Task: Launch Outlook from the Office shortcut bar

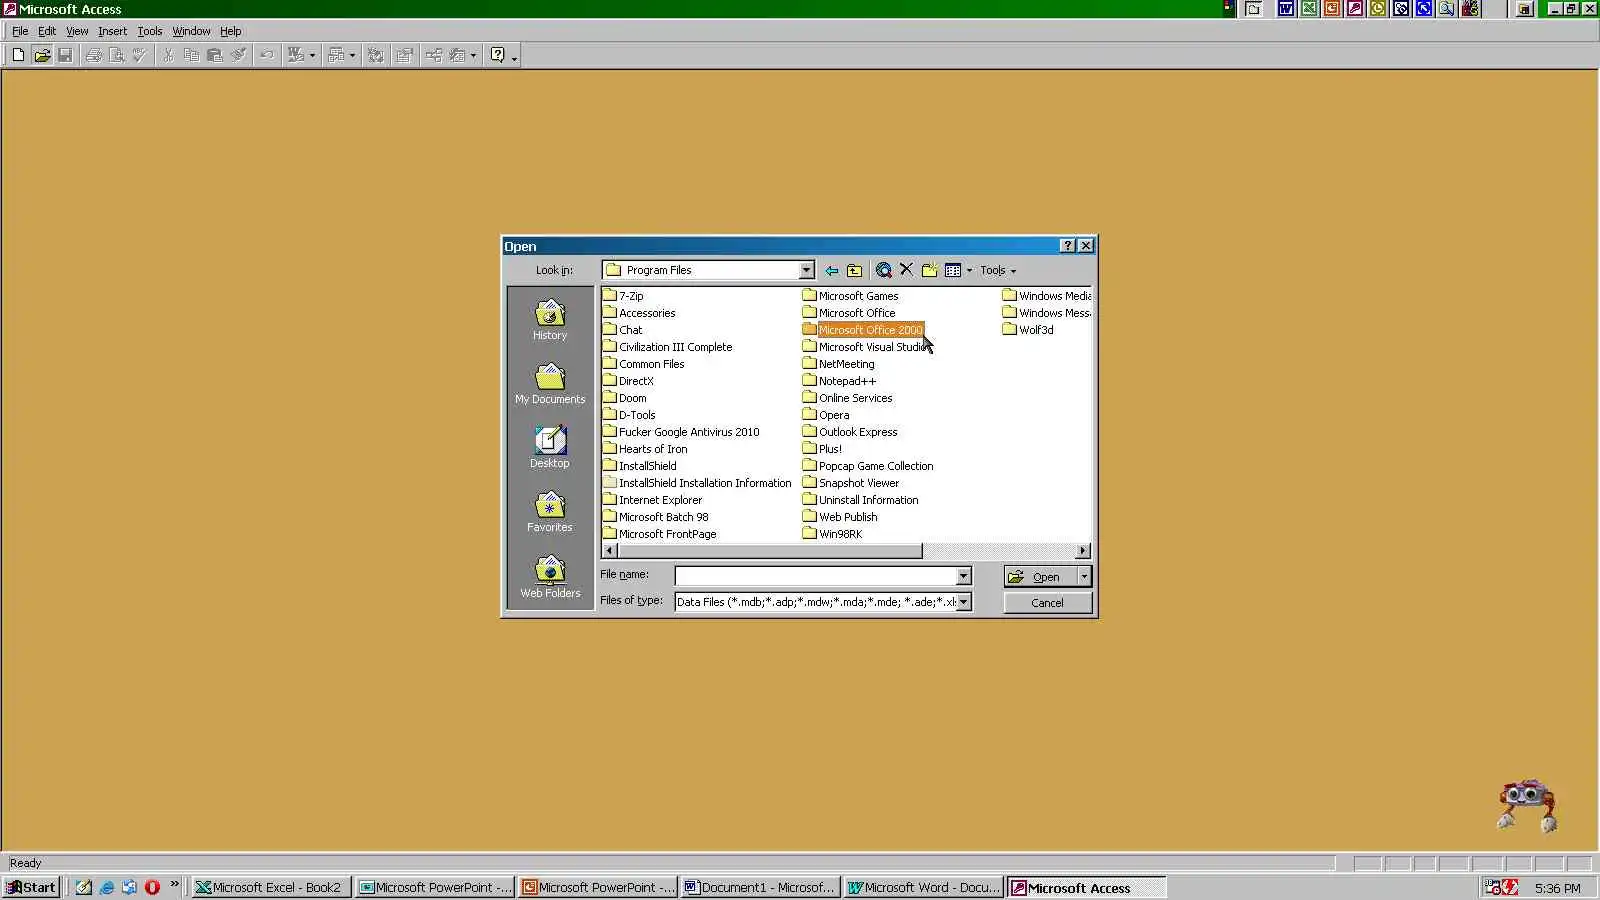Action: pos(1377,9)
